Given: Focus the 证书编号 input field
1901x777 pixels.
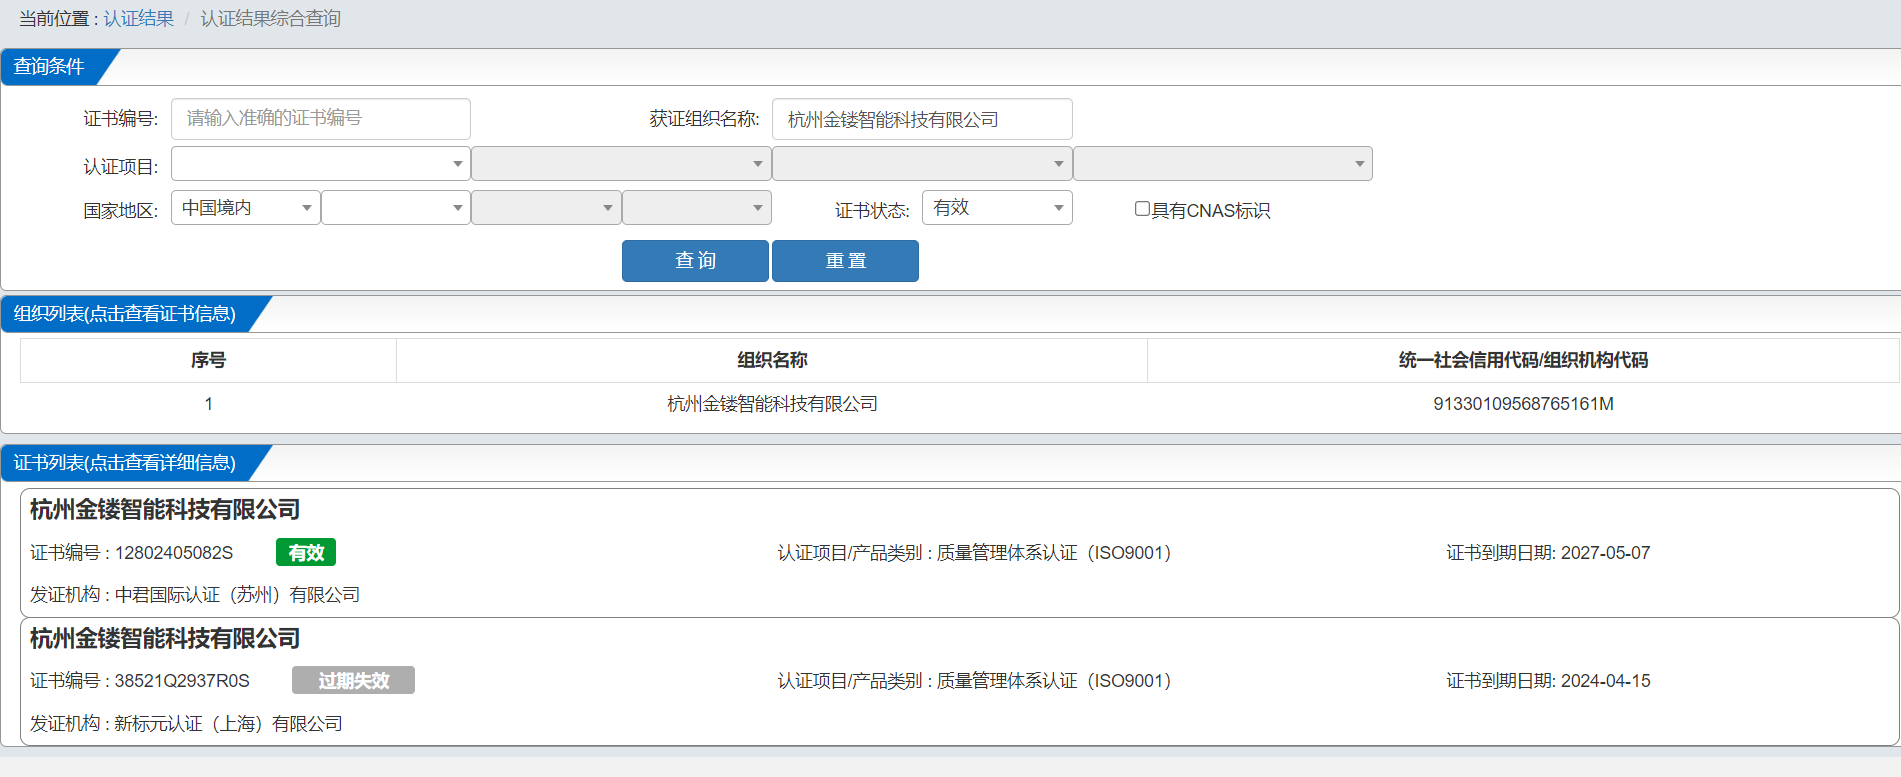Looking at the screenshot, I should click(x=321, y=119).
